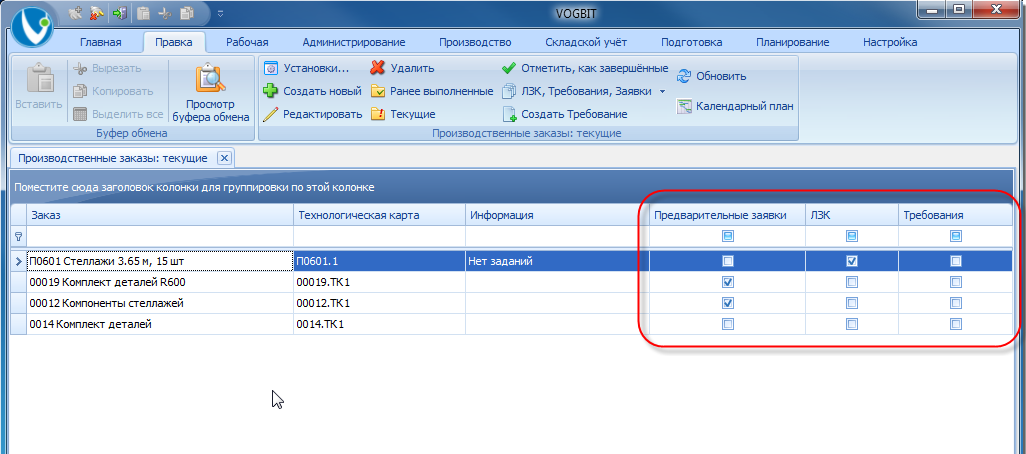Uncheck Предварительные заявки for 00012 Компоненты стеллажей
This screenshot has height=454, width=1026.
[727, 303]
